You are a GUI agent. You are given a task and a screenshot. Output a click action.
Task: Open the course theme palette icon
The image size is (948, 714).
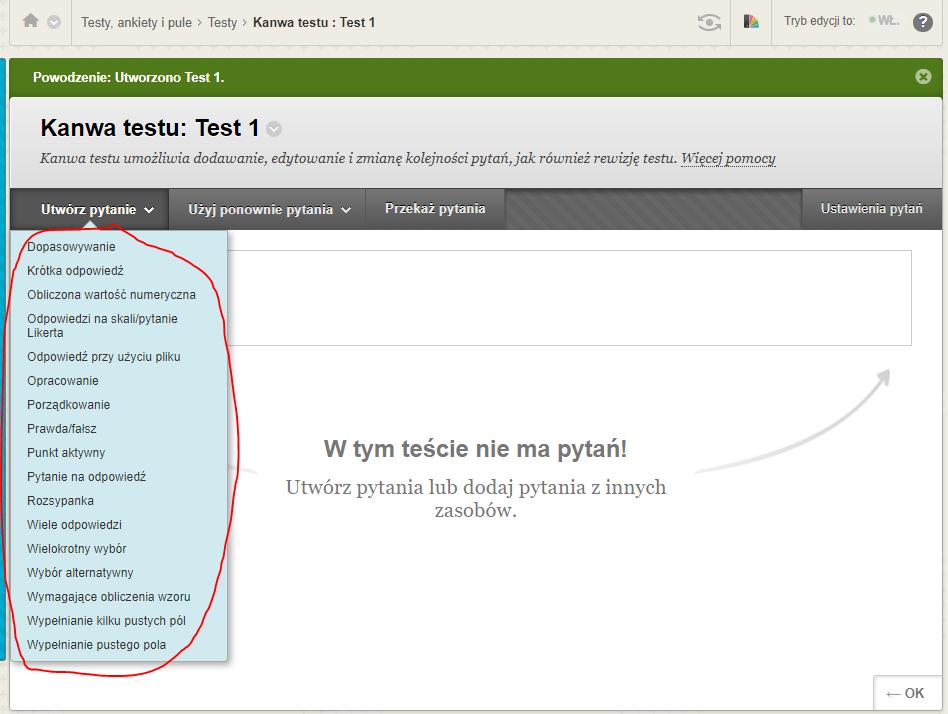751,22
